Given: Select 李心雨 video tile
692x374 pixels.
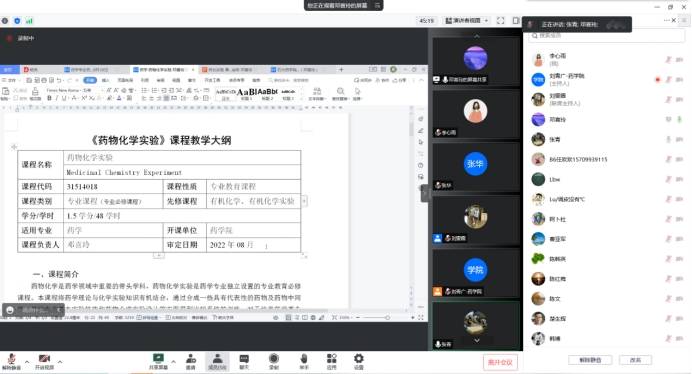Looking at the screenshot, I should click(475, 114).
